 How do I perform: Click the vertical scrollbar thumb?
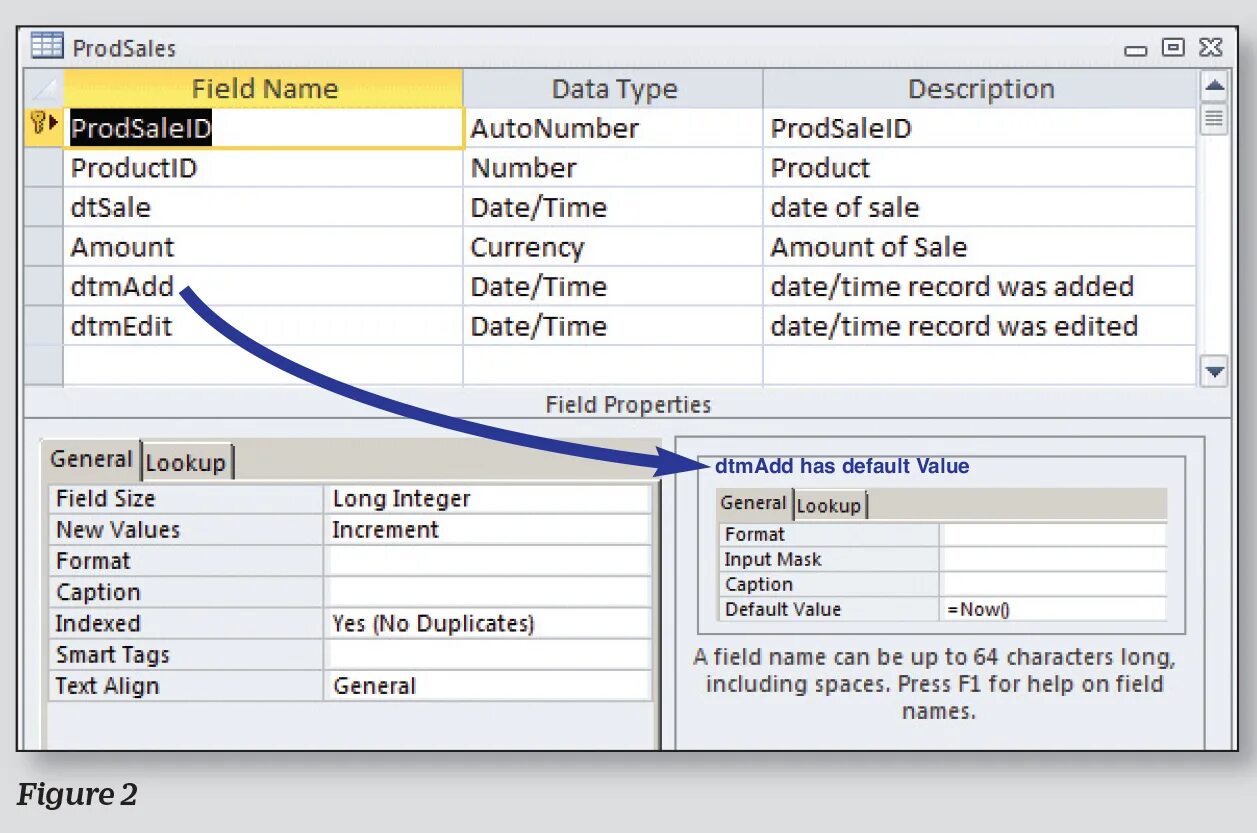tap(1214, 118)
